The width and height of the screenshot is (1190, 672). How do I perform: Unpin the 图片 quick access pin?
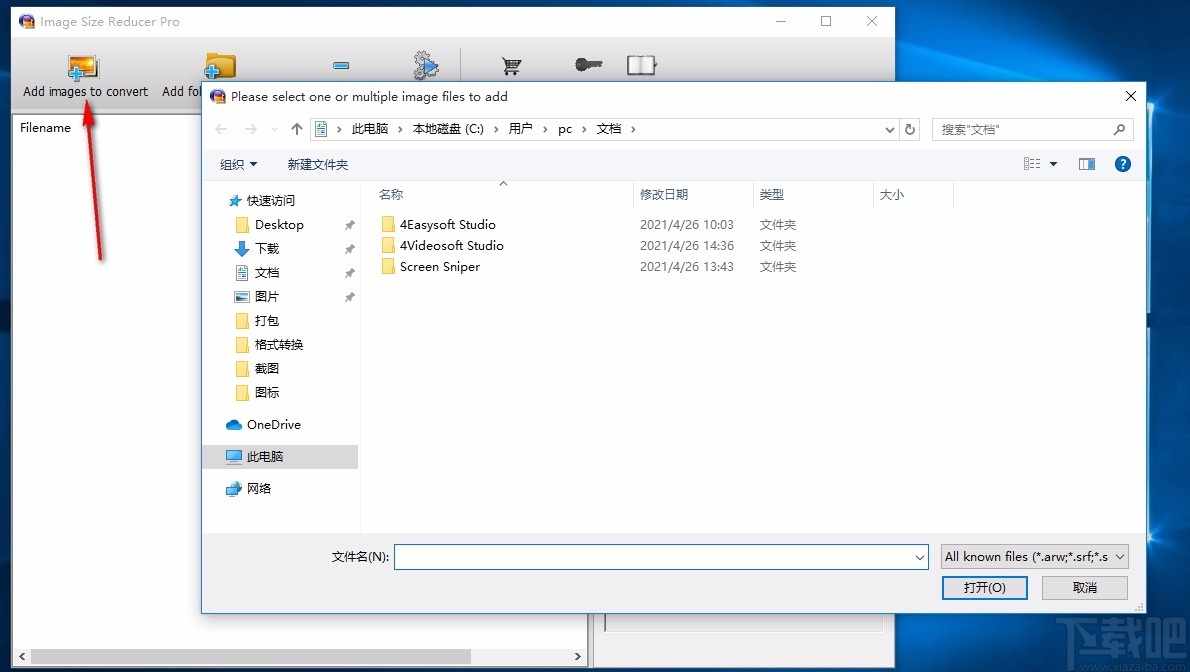[x=349, y=296]
